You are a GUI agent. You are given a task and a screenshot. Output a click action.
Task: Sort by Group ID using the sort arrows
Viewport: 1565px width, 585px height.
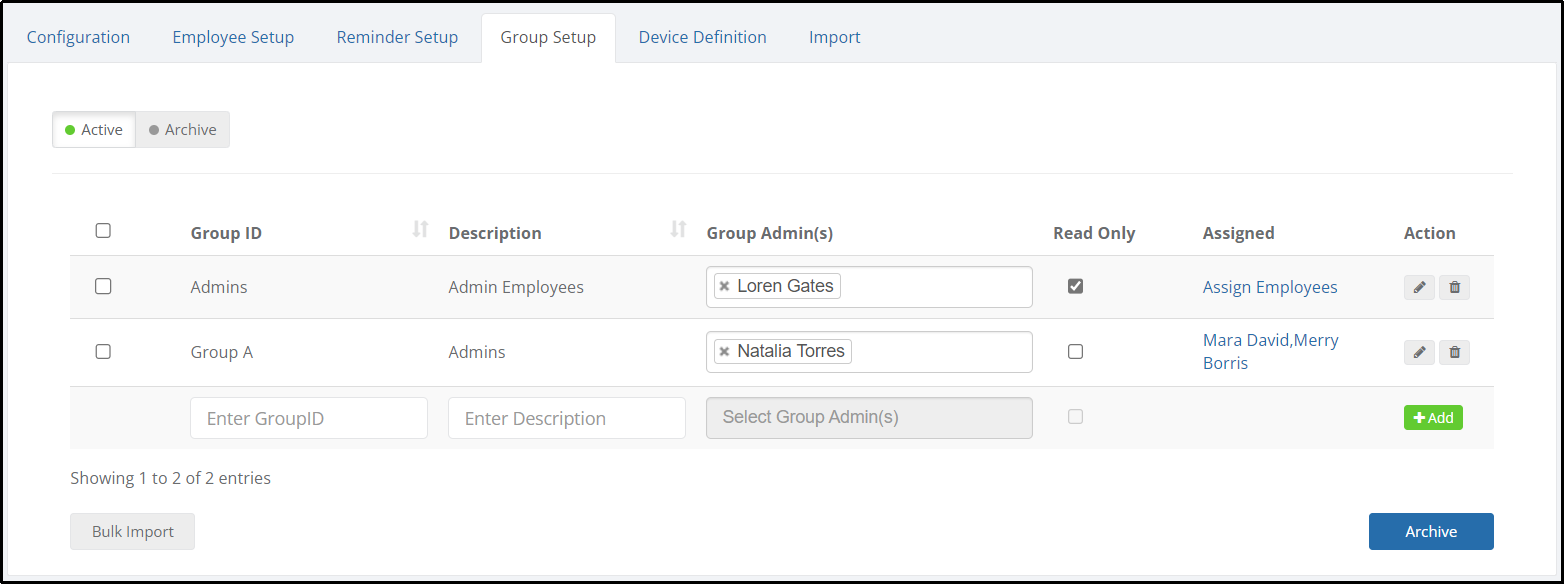420,229
